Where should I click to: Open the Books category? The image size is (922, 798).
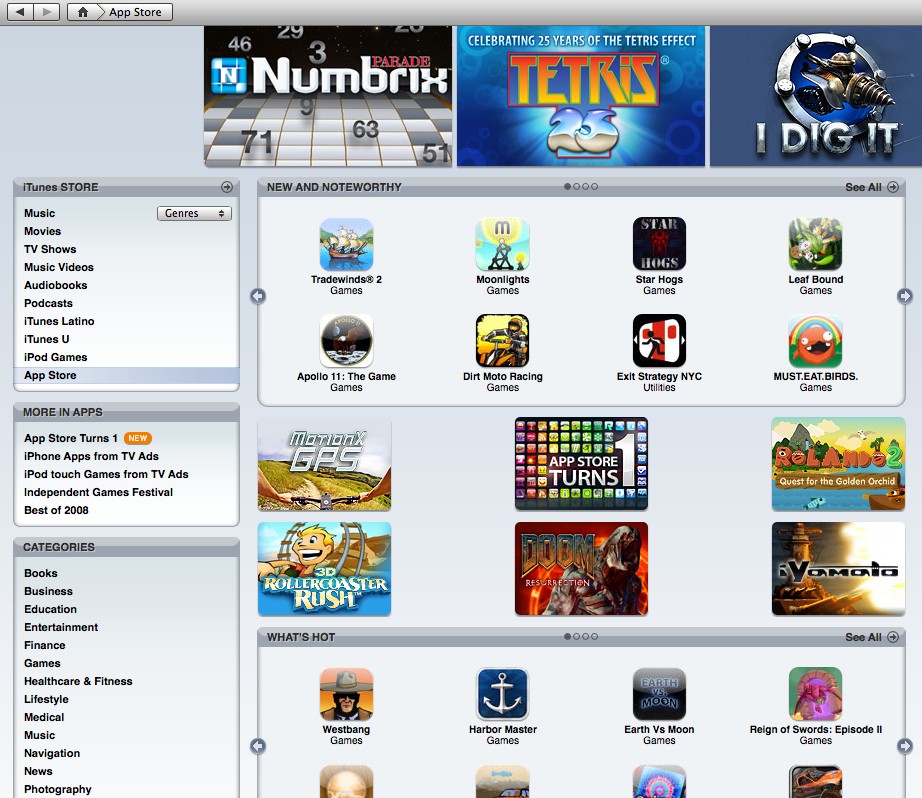tap(41, 573)
